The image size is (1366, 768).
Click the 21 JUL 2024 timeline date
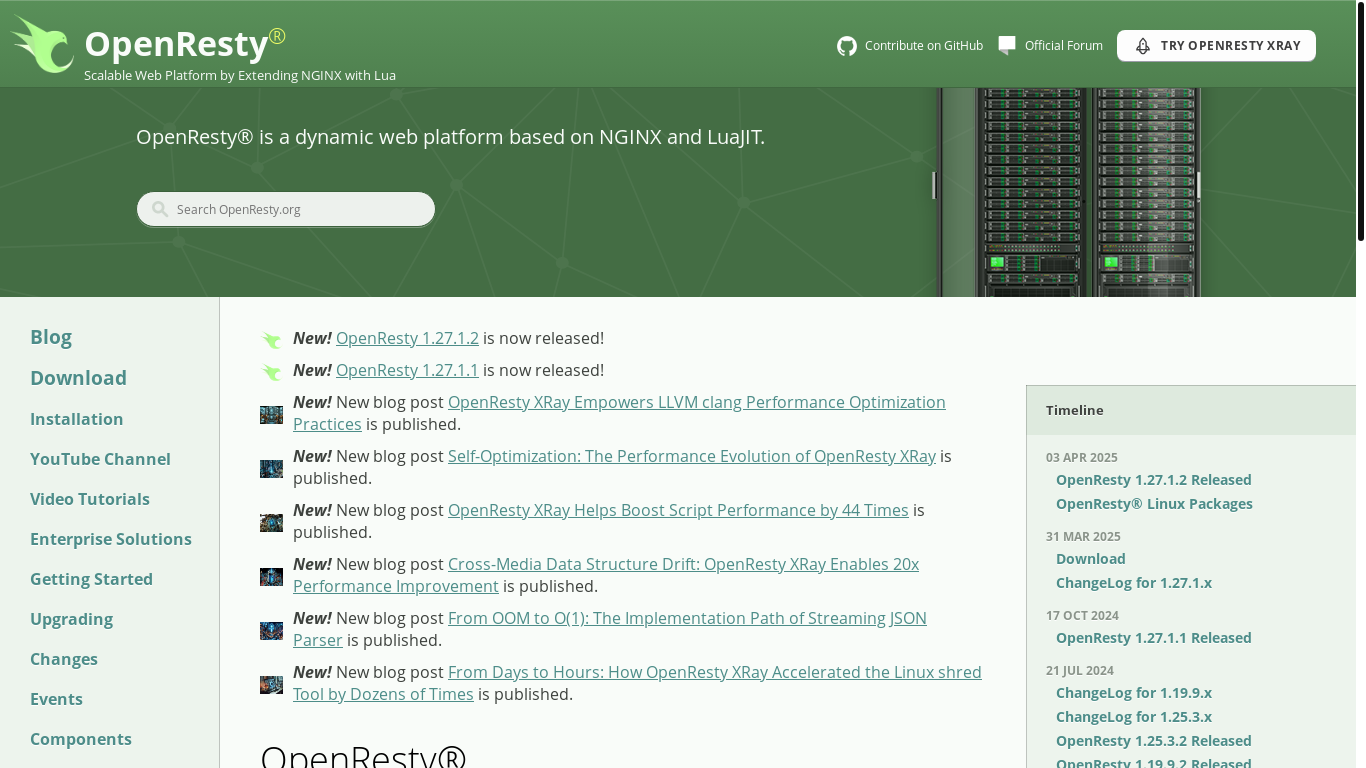click(1079, 671)
